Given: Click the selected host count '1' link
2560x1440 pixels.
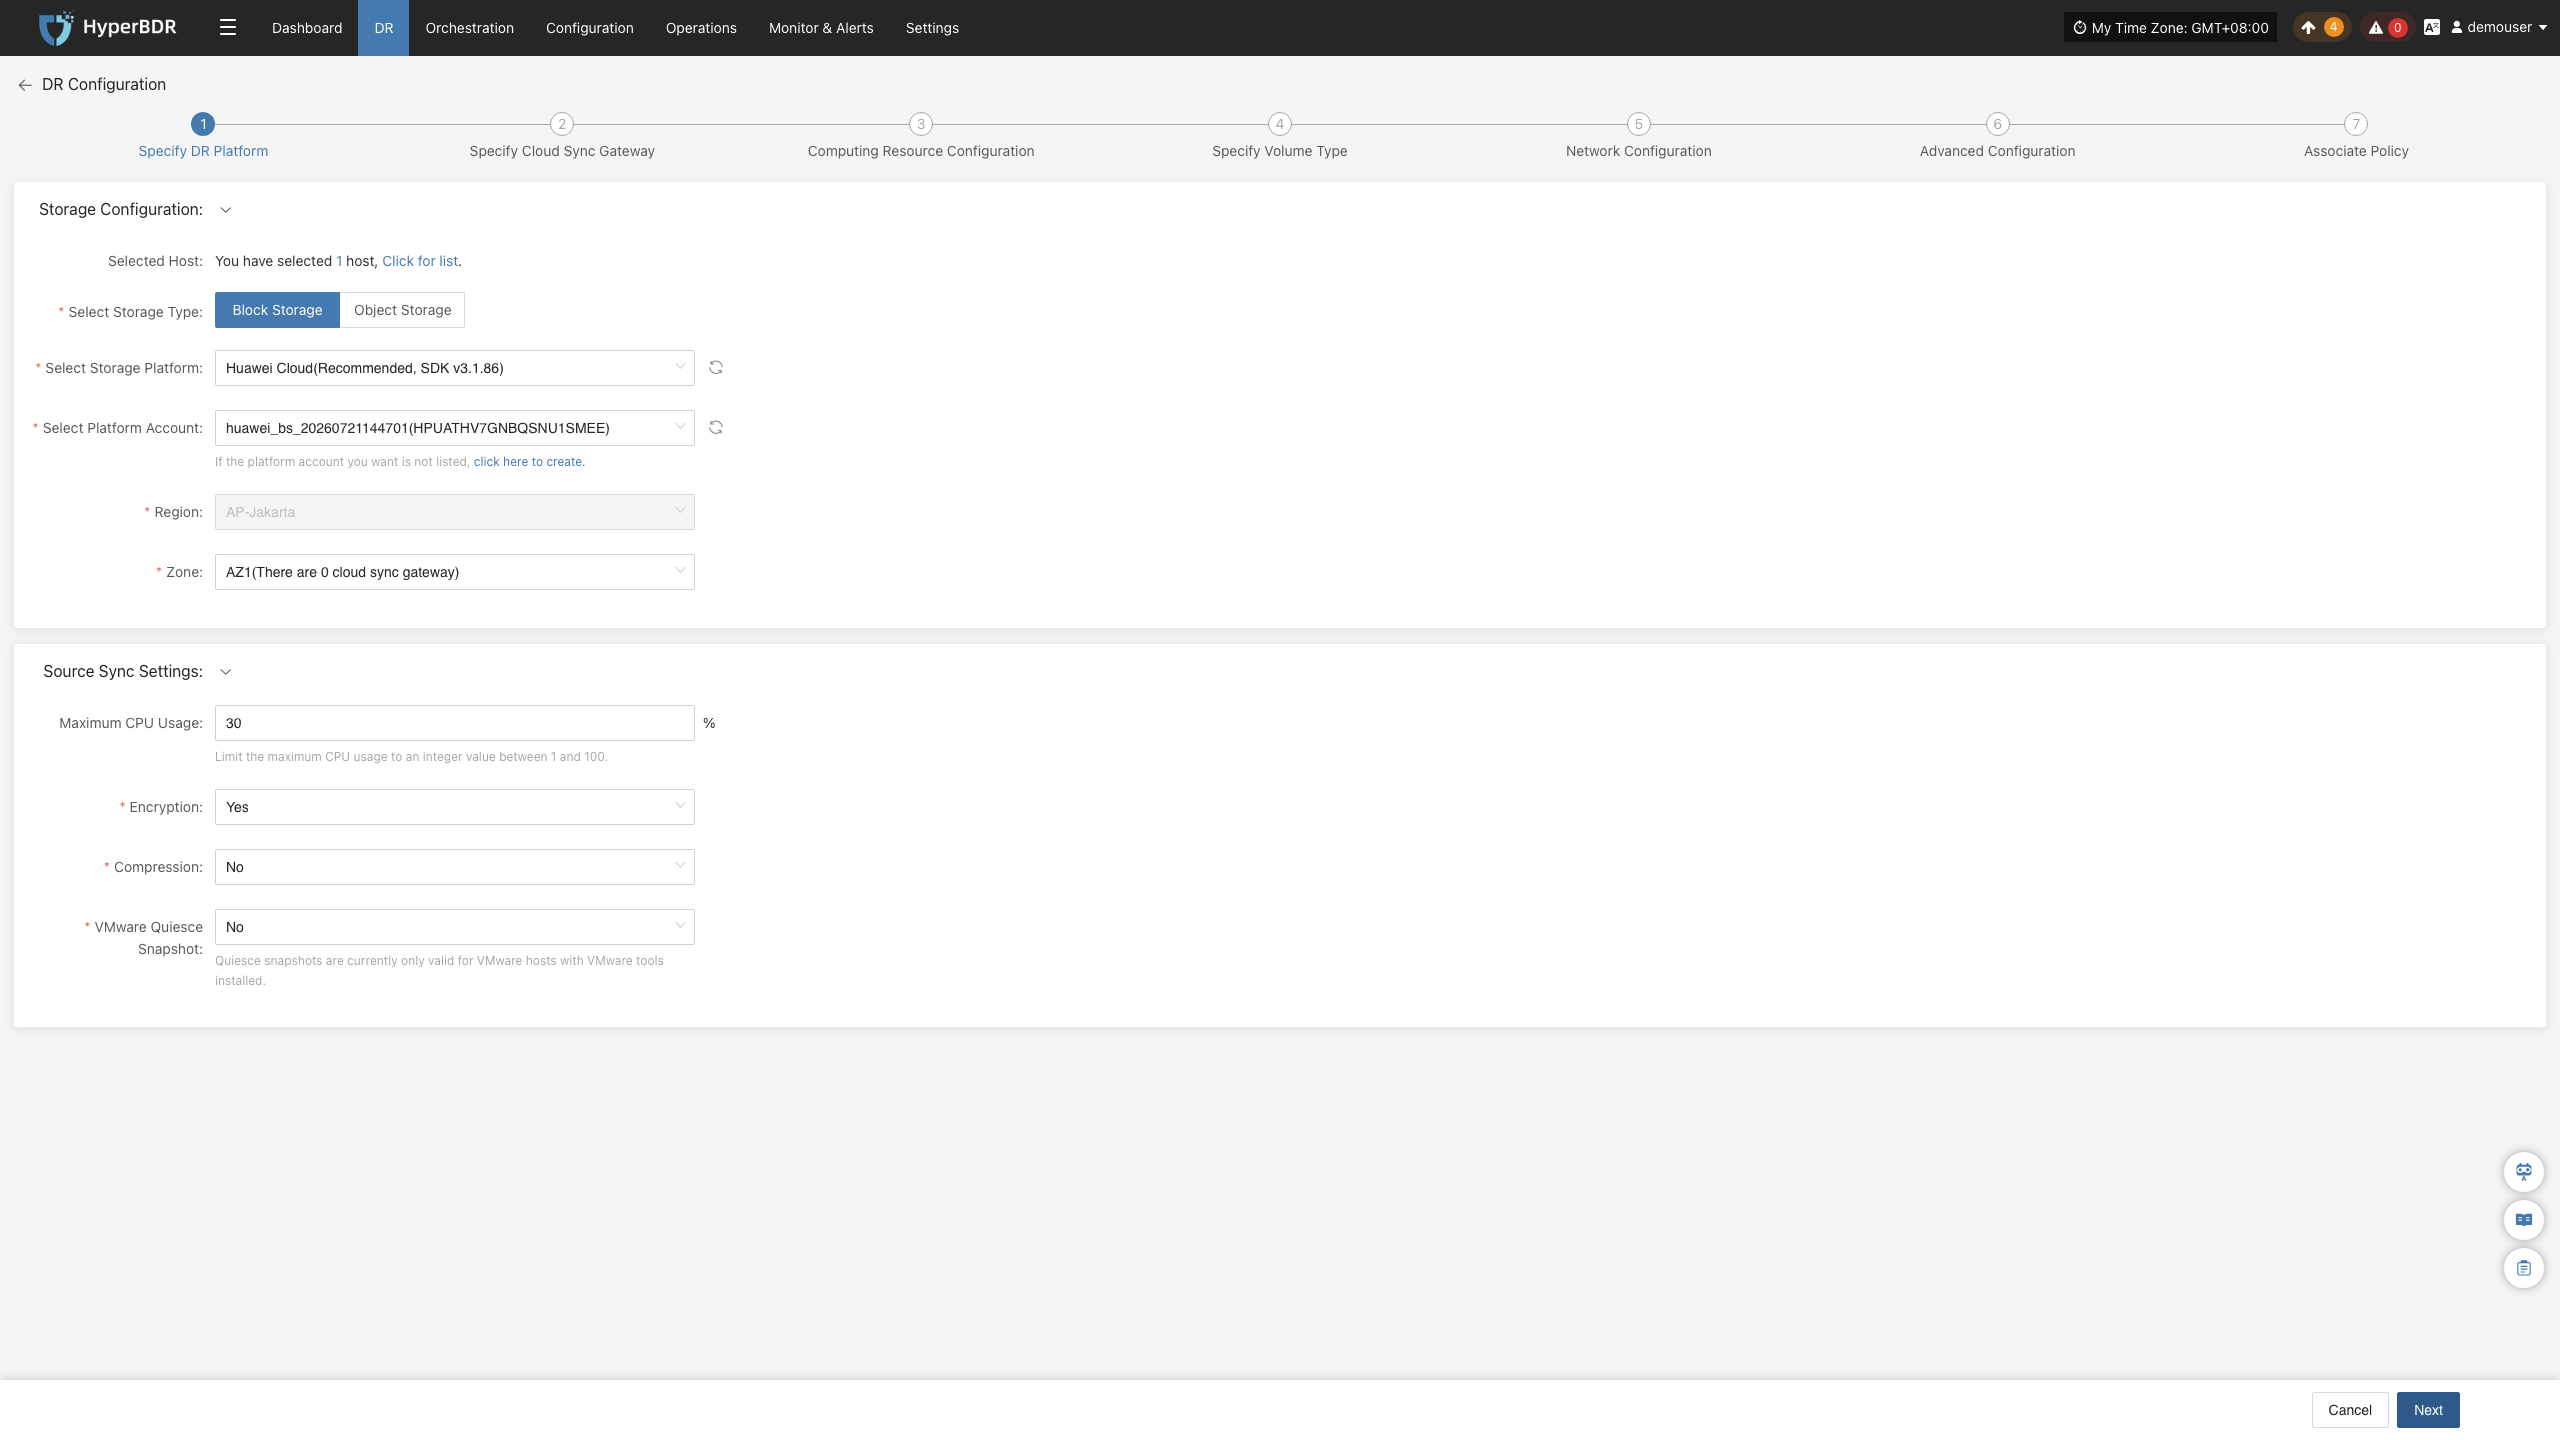Looking at the screenshot, I should pos(339,261).
